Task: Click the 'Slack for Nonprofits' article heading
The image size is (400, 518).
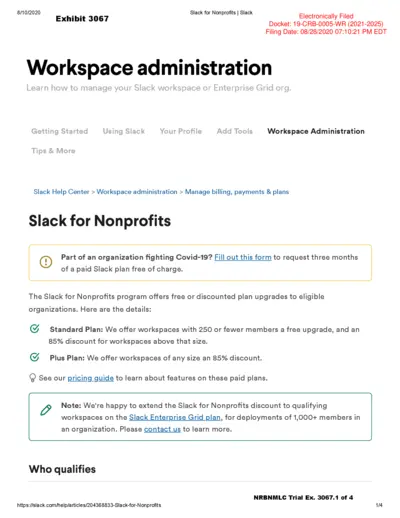Action: click(x=100, y=221)
